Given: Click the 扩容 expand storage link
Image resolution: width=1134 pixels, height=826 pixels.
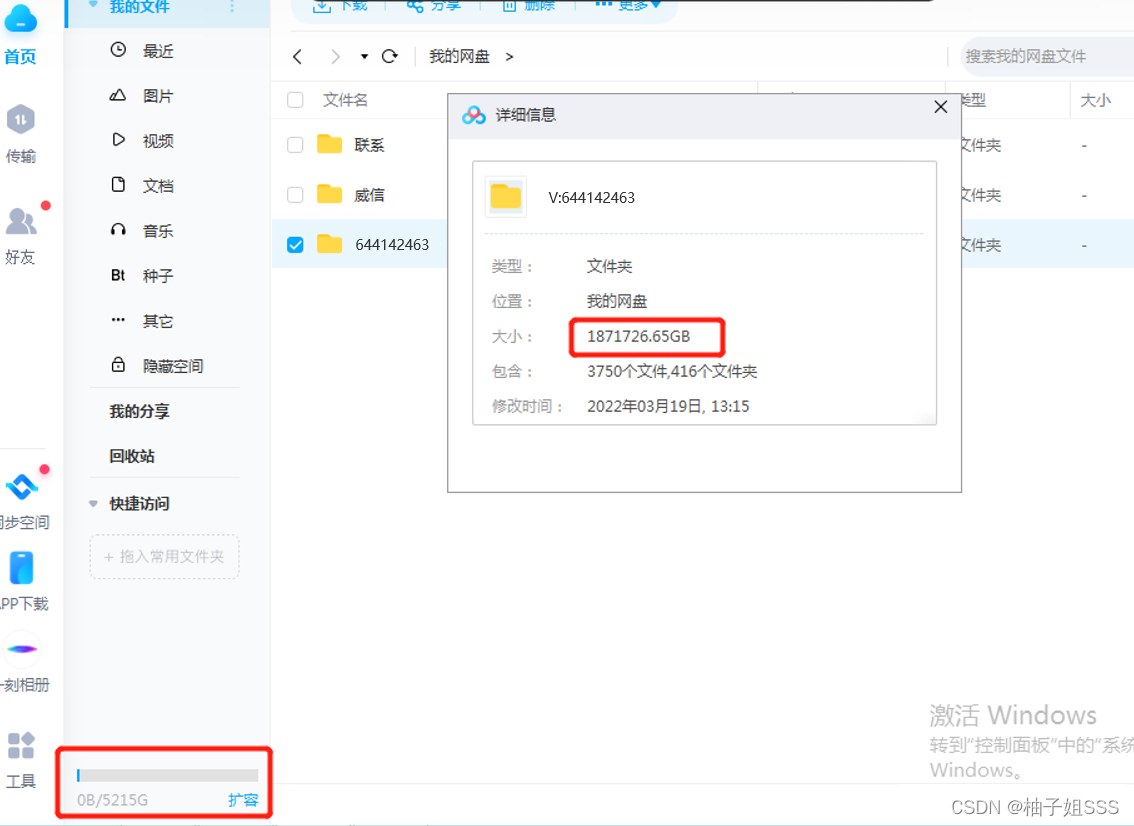Looking at the screenshot, I should click(243, 799).
